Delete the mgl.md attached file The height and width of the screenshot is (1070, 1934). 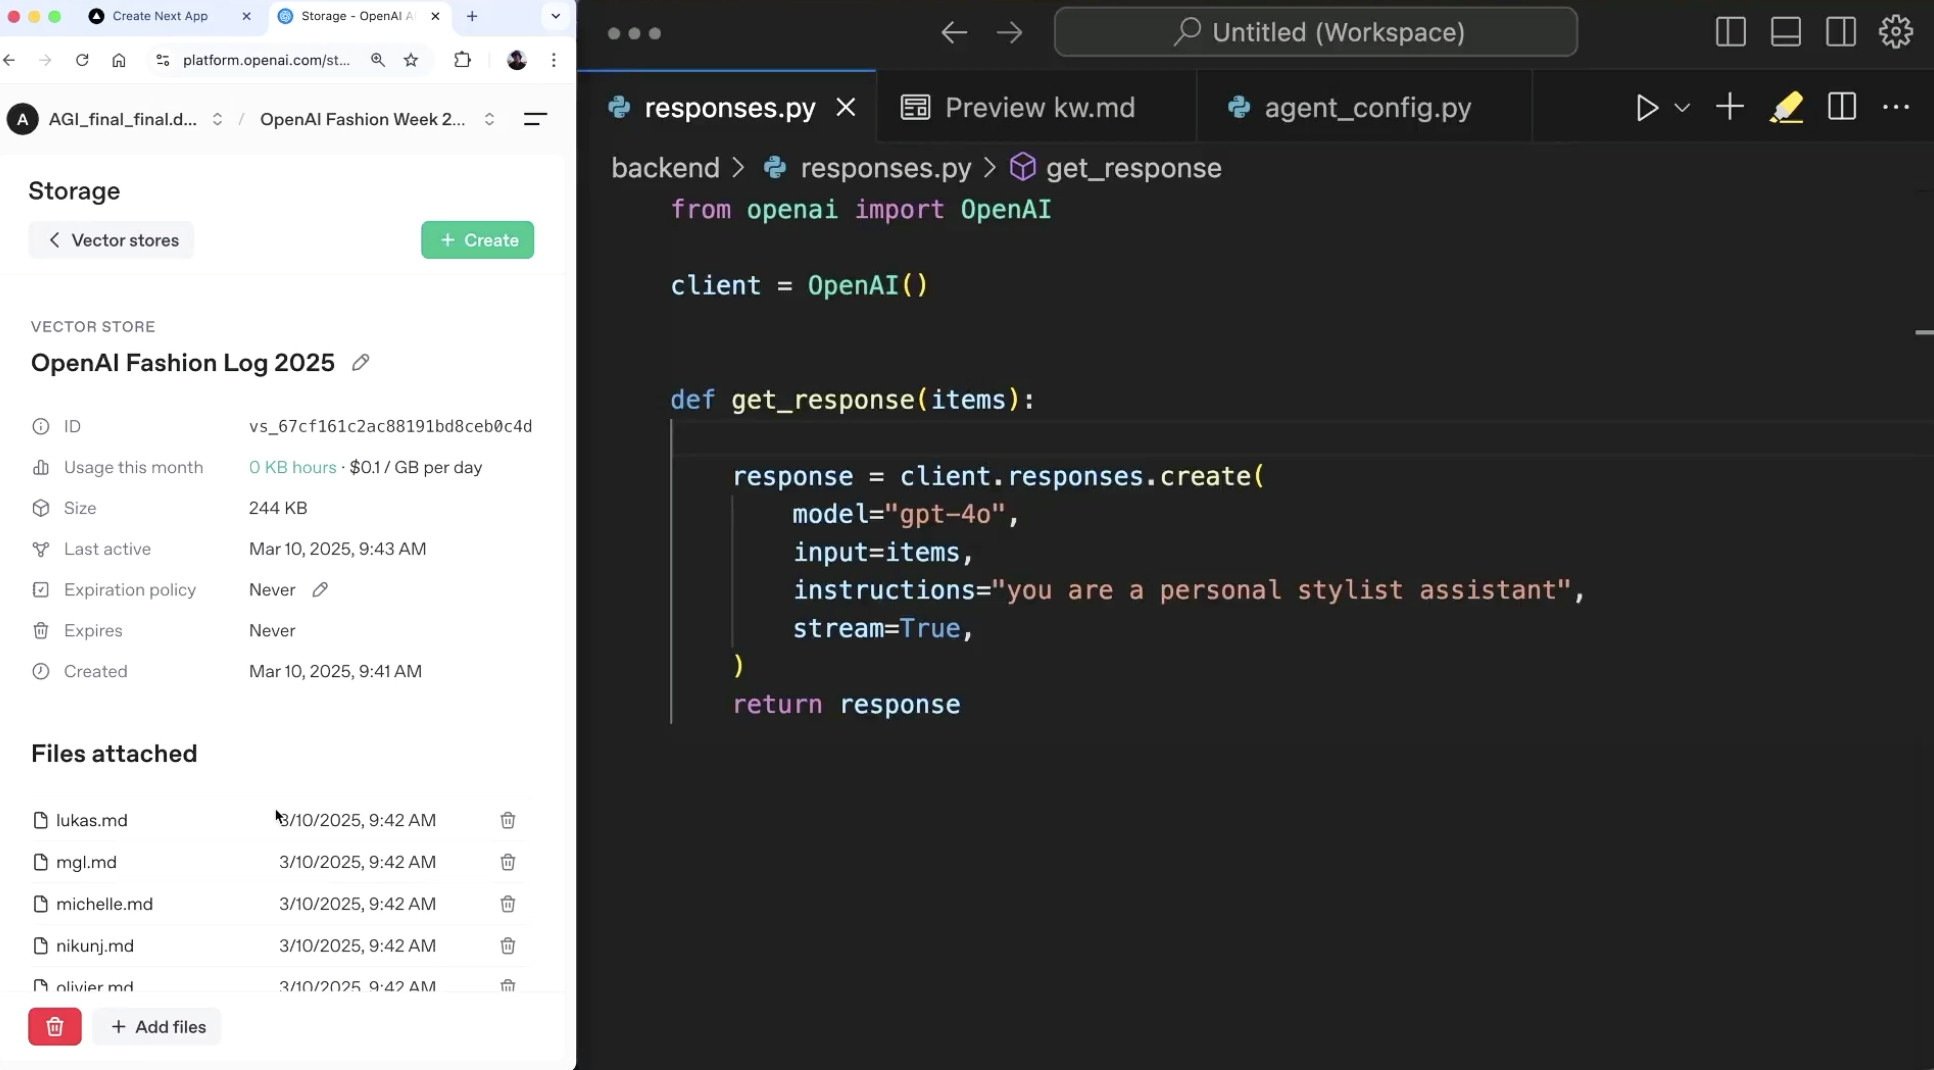(508, 862)
